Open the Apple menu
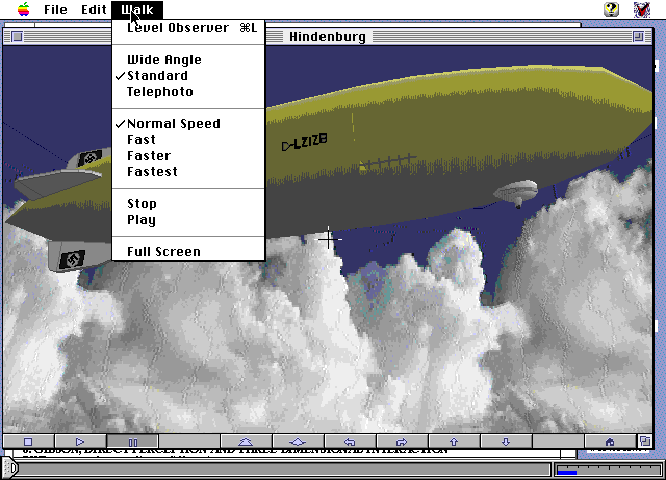The width and height of the screenshot is (666, 480). click(23, 9)
